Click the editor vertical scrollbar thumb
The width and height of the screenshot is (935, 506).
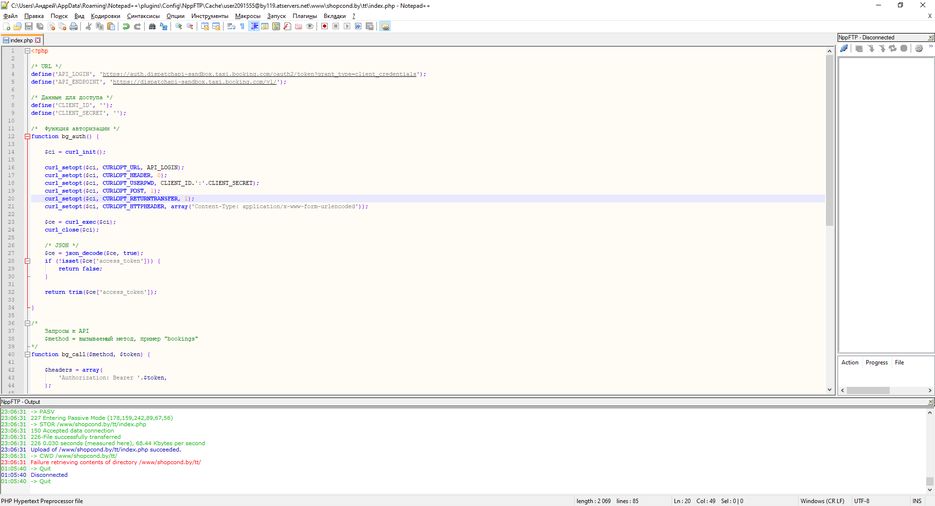point(829,141)
